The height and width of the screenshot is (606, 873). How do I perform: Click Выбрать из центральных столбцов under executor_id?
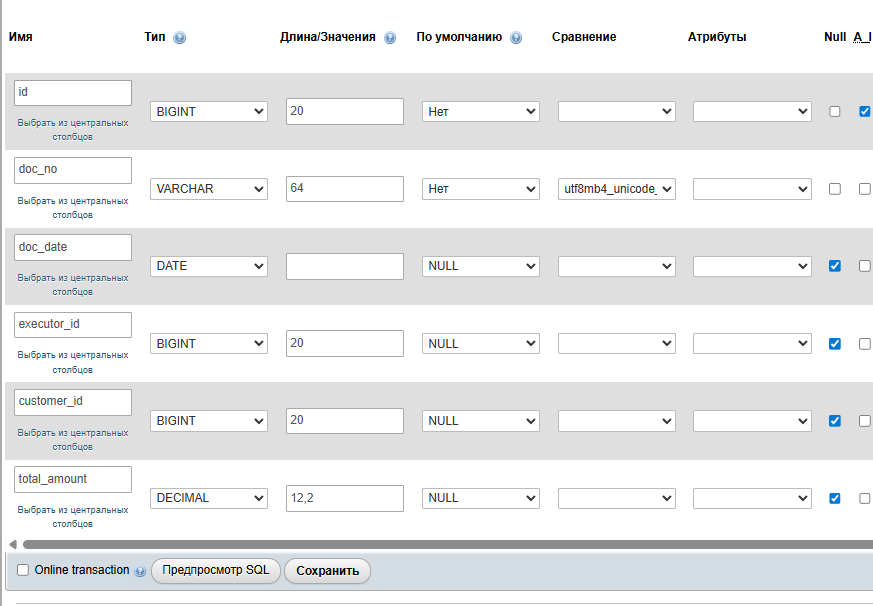click(73, 361)
